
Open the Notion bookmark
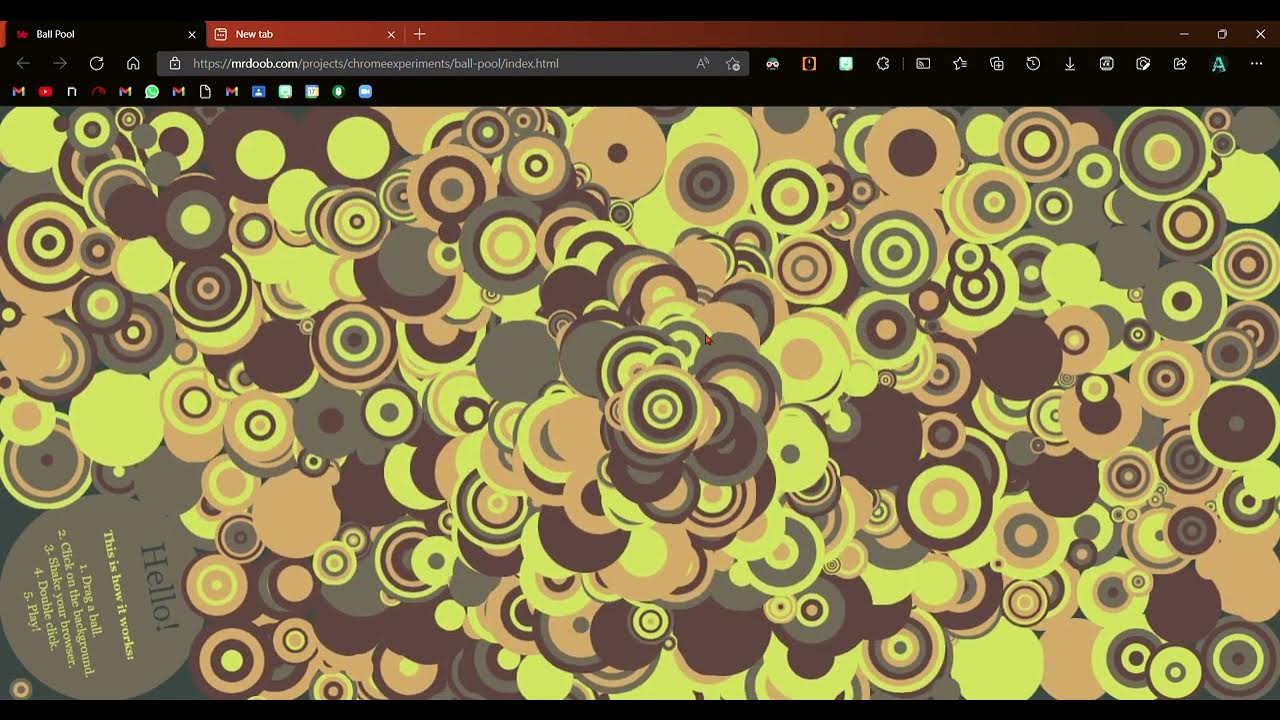(72, 91)
